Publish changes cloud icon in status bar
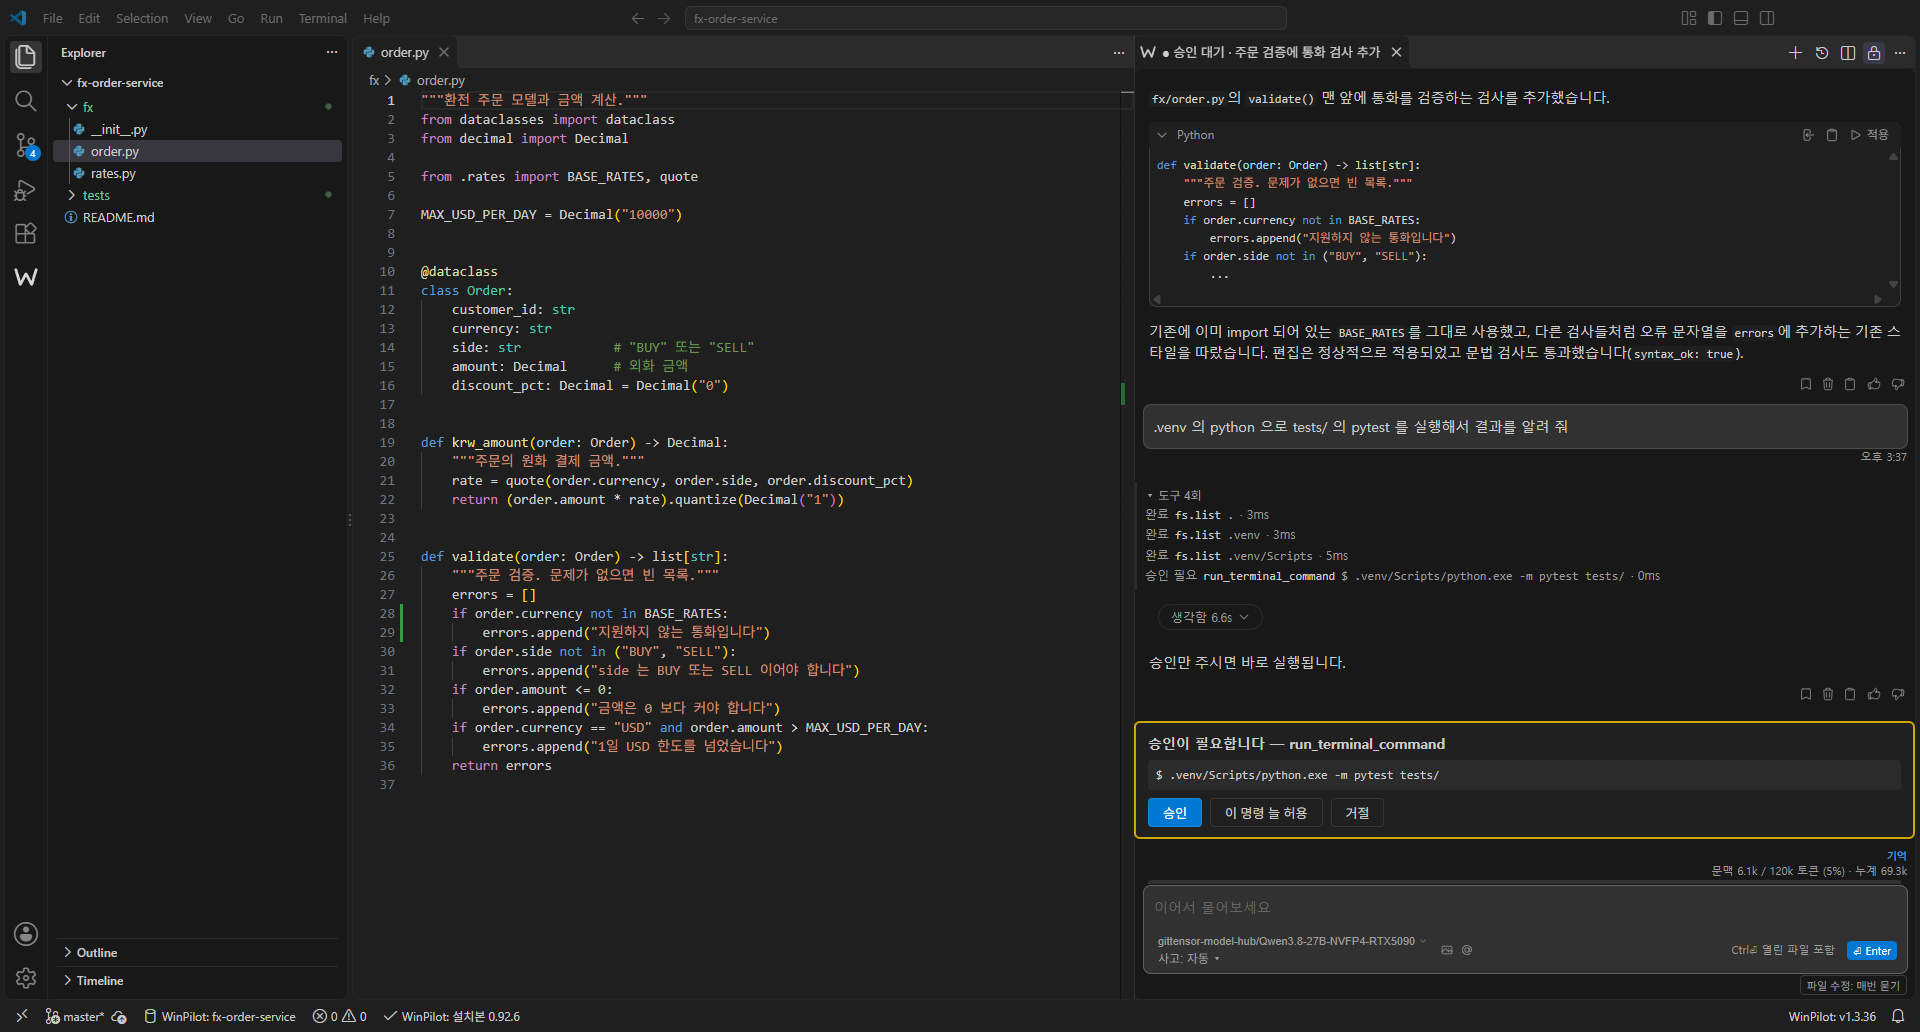This screenshot has height=1032, width=1920. point(119,1016)
